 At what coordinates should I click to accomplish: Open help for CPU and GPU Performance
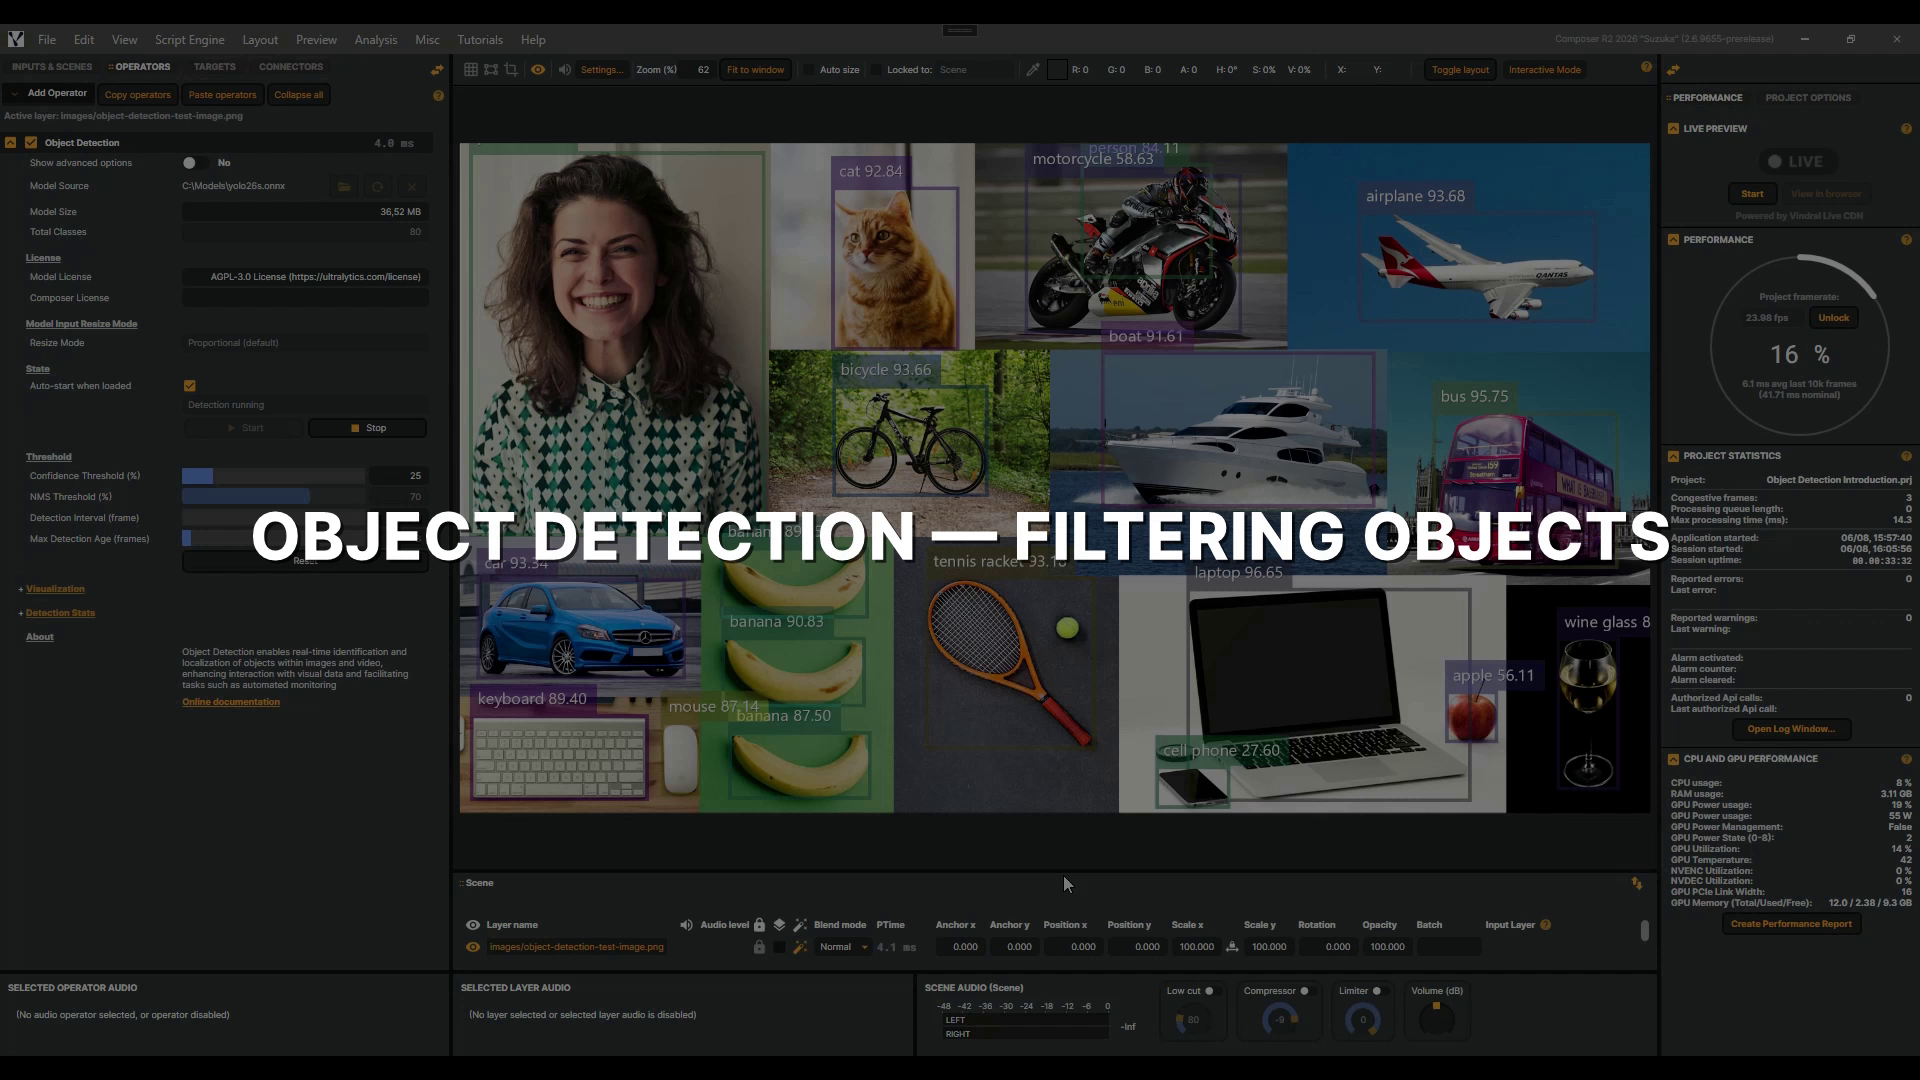(x=1906, y=759)
